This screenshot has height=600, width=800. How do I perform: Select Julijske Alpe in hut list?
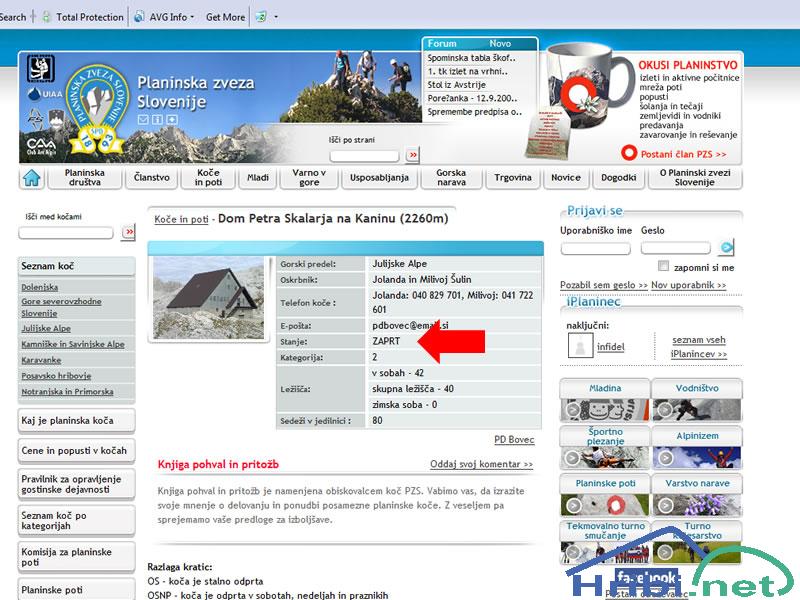coord(46,329)
